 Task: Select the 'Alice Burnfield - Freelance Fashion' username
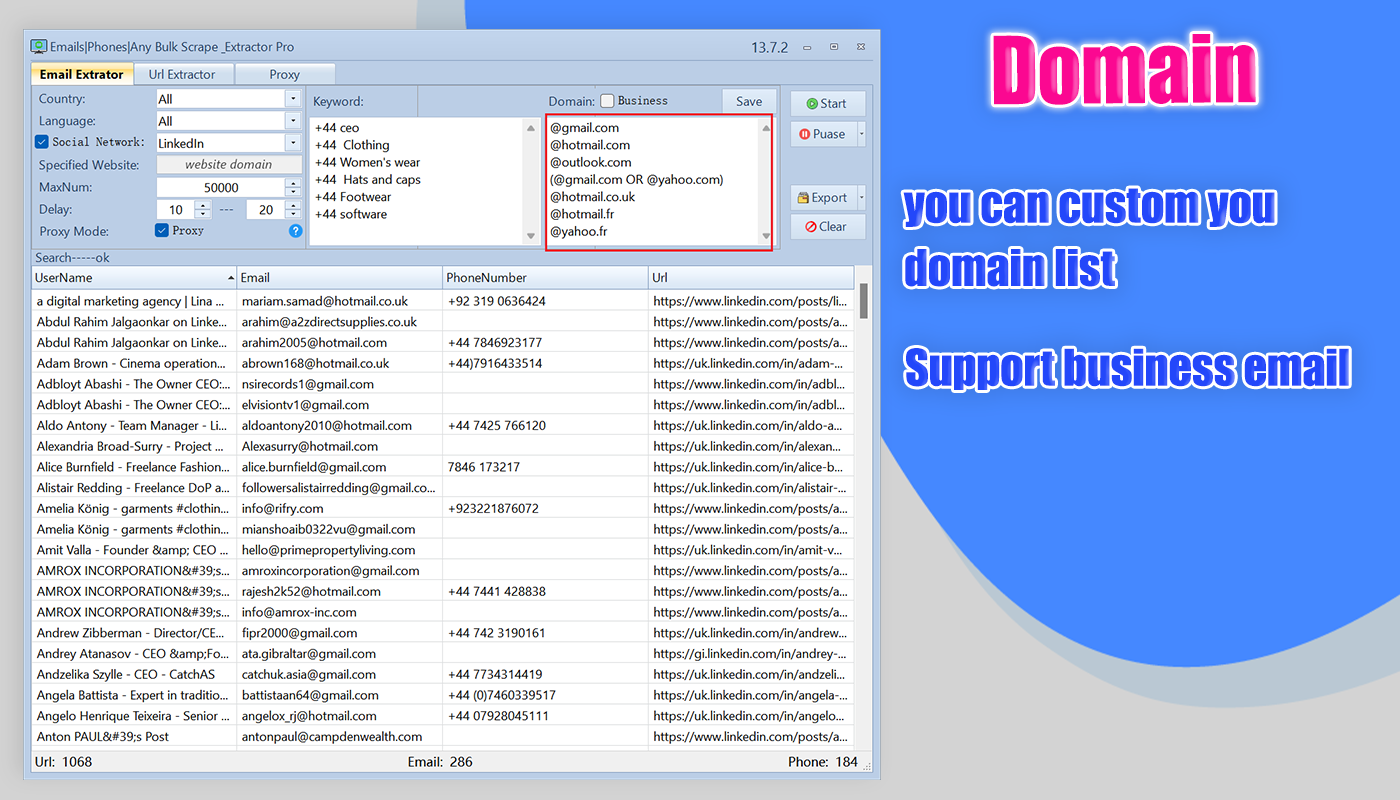point(131,467)
